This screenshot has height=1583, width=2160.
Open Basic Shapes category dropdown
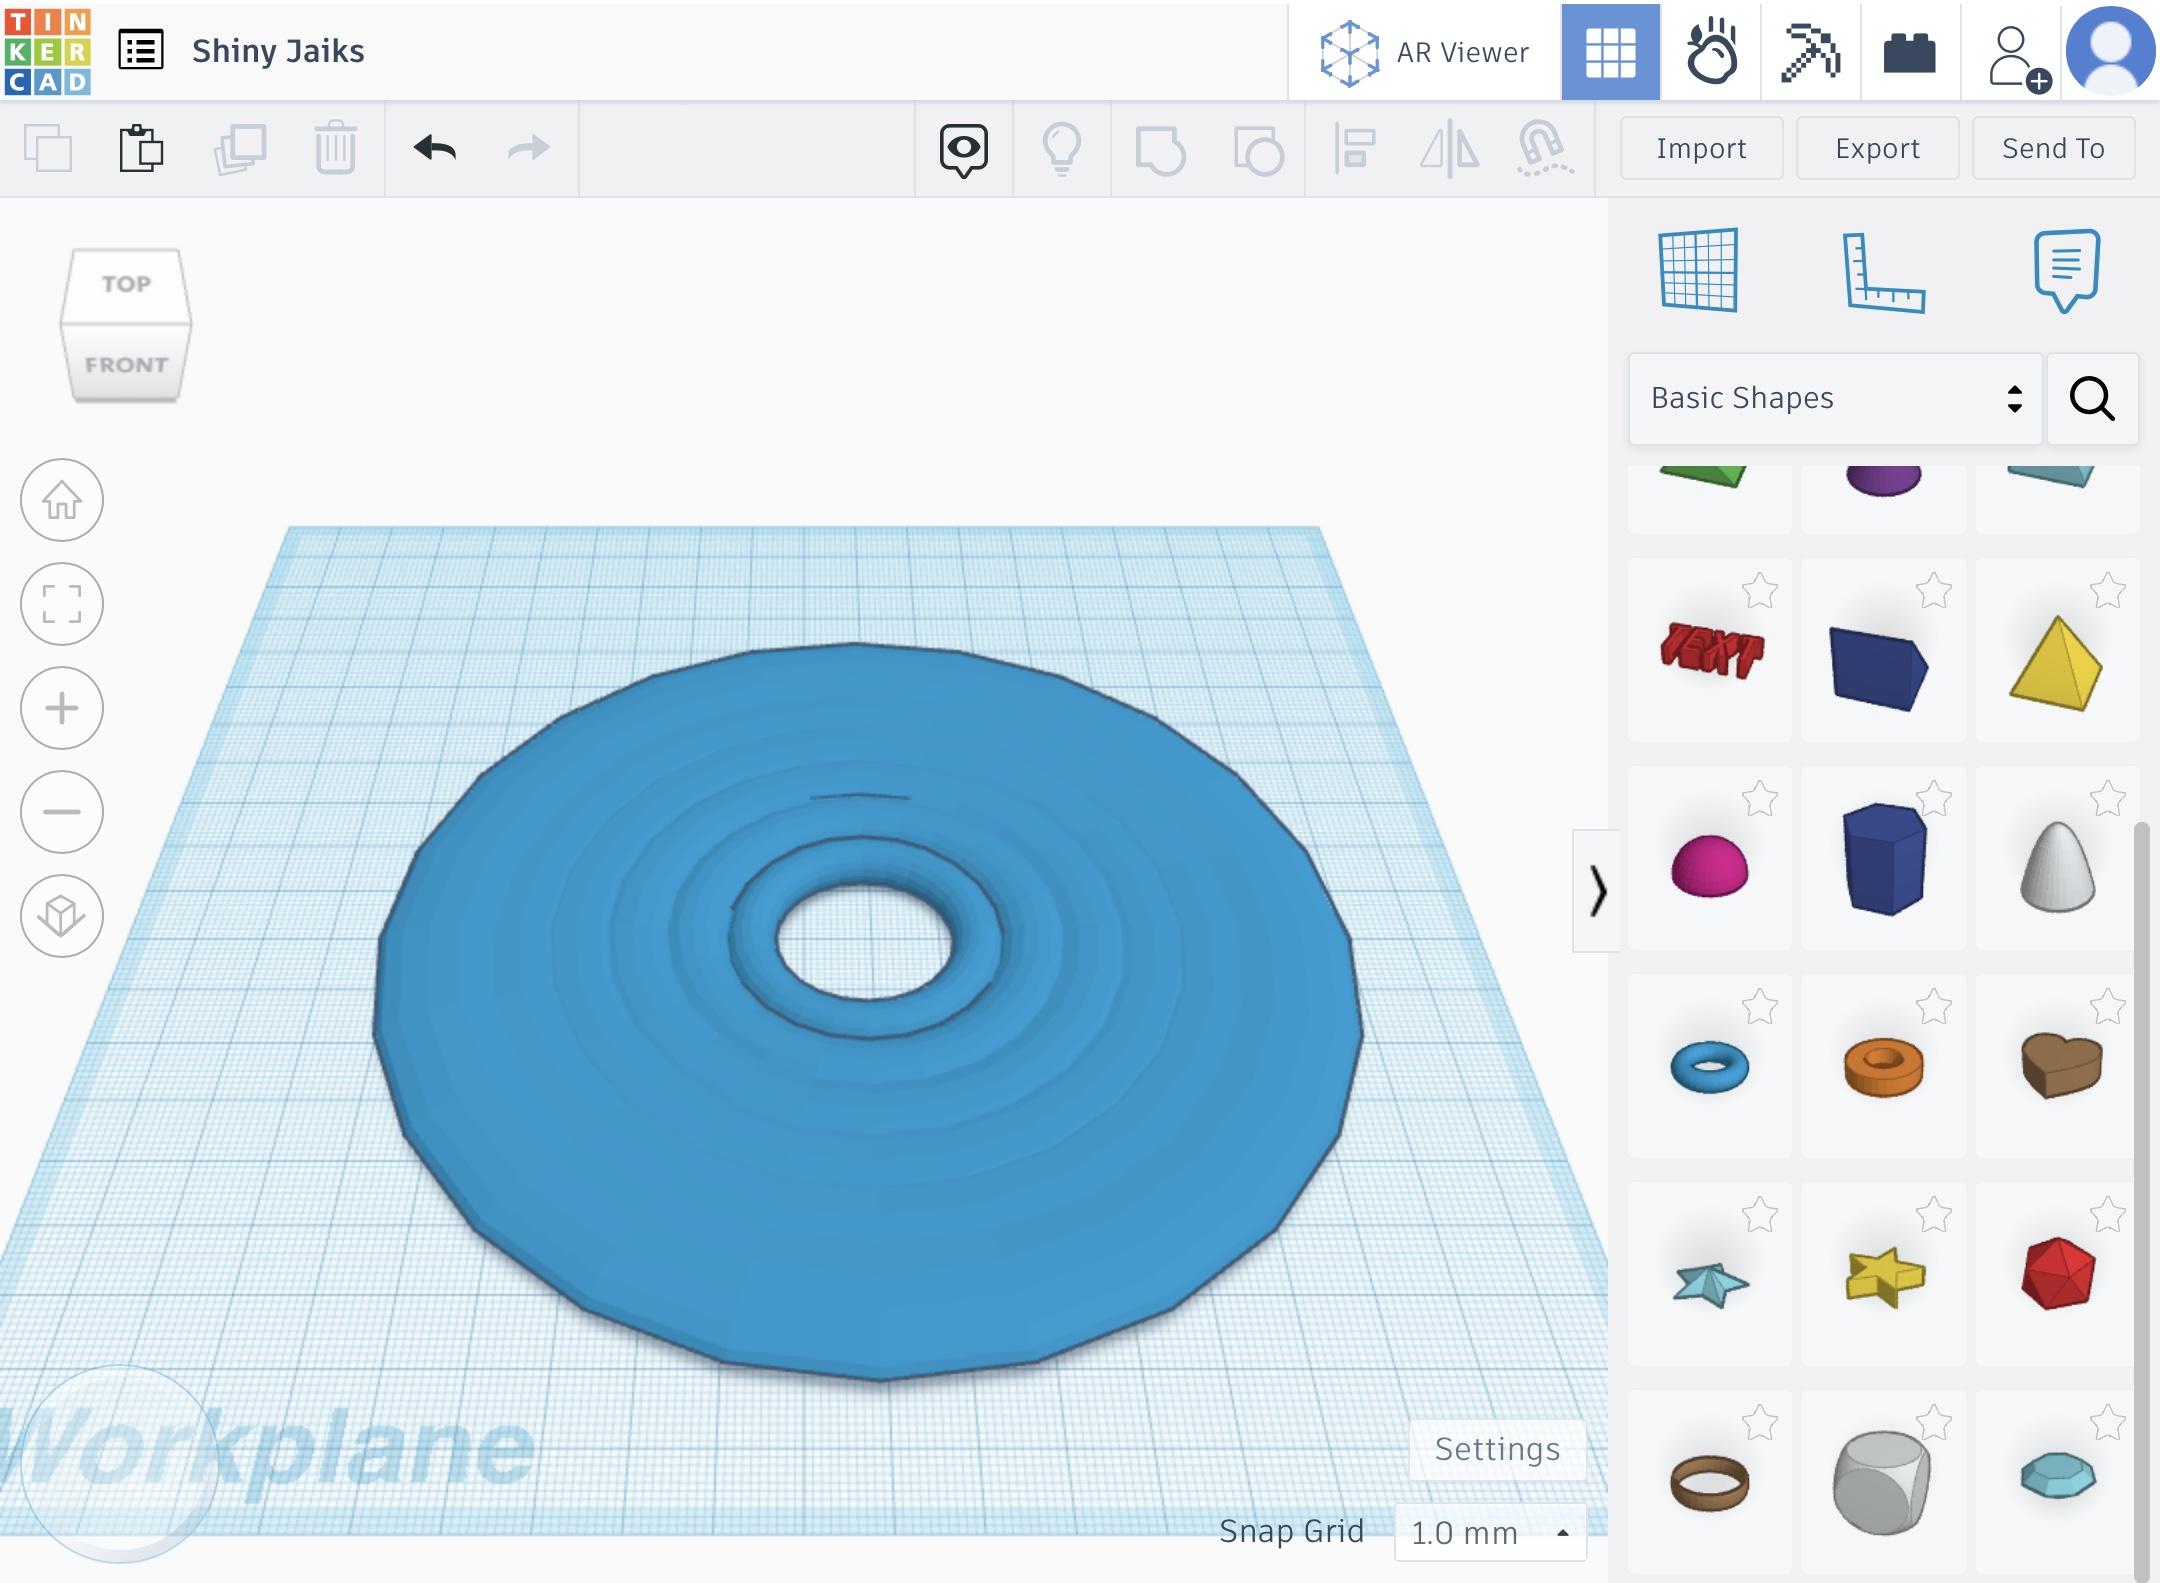click(1834, 398)
